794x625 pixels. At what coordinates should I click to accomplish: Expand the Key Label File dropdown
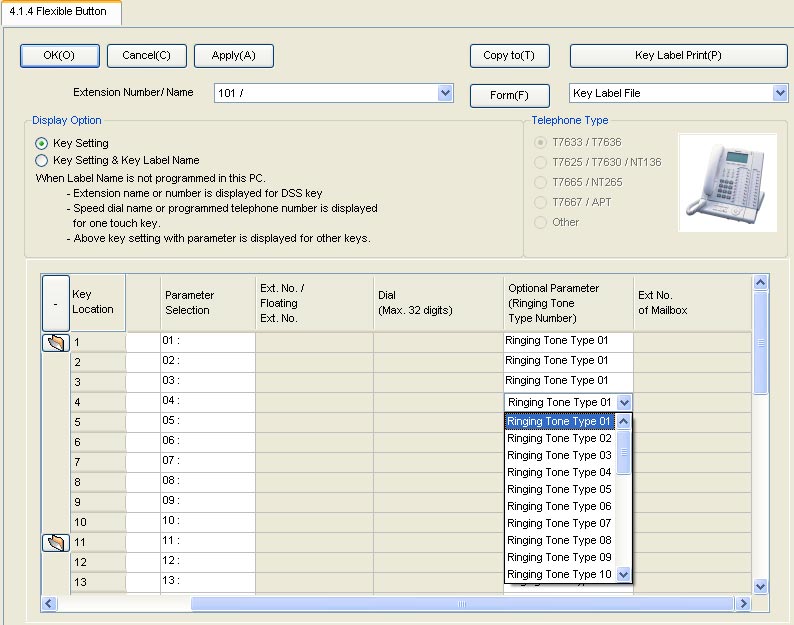point(780,93)
